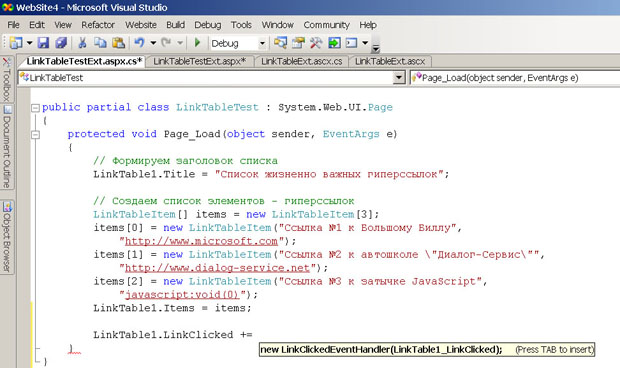Click the 'LinkTable1.Items = items;' line

[x=172, y=308]
